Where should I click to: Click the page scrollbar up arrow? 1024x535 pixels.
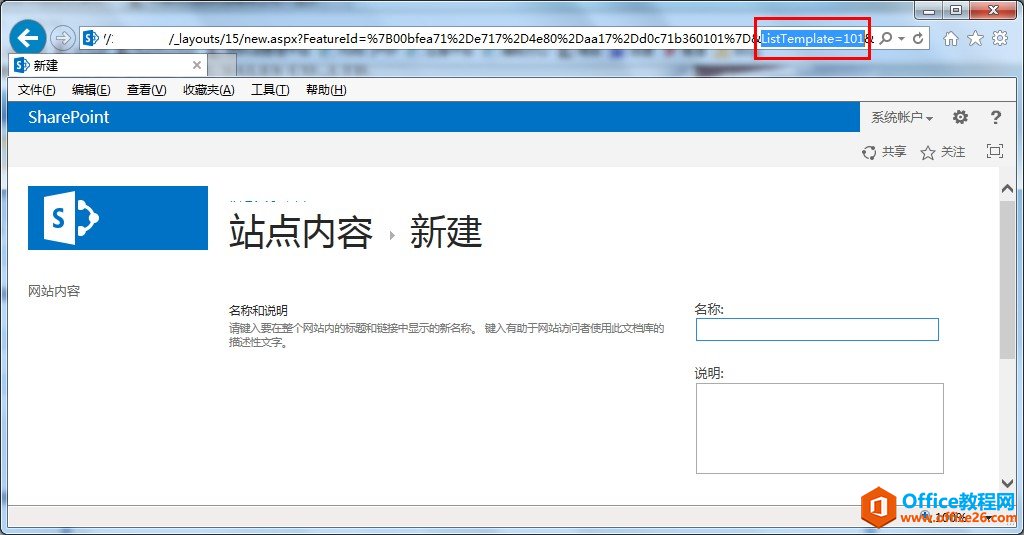[x=1007, y=188]
